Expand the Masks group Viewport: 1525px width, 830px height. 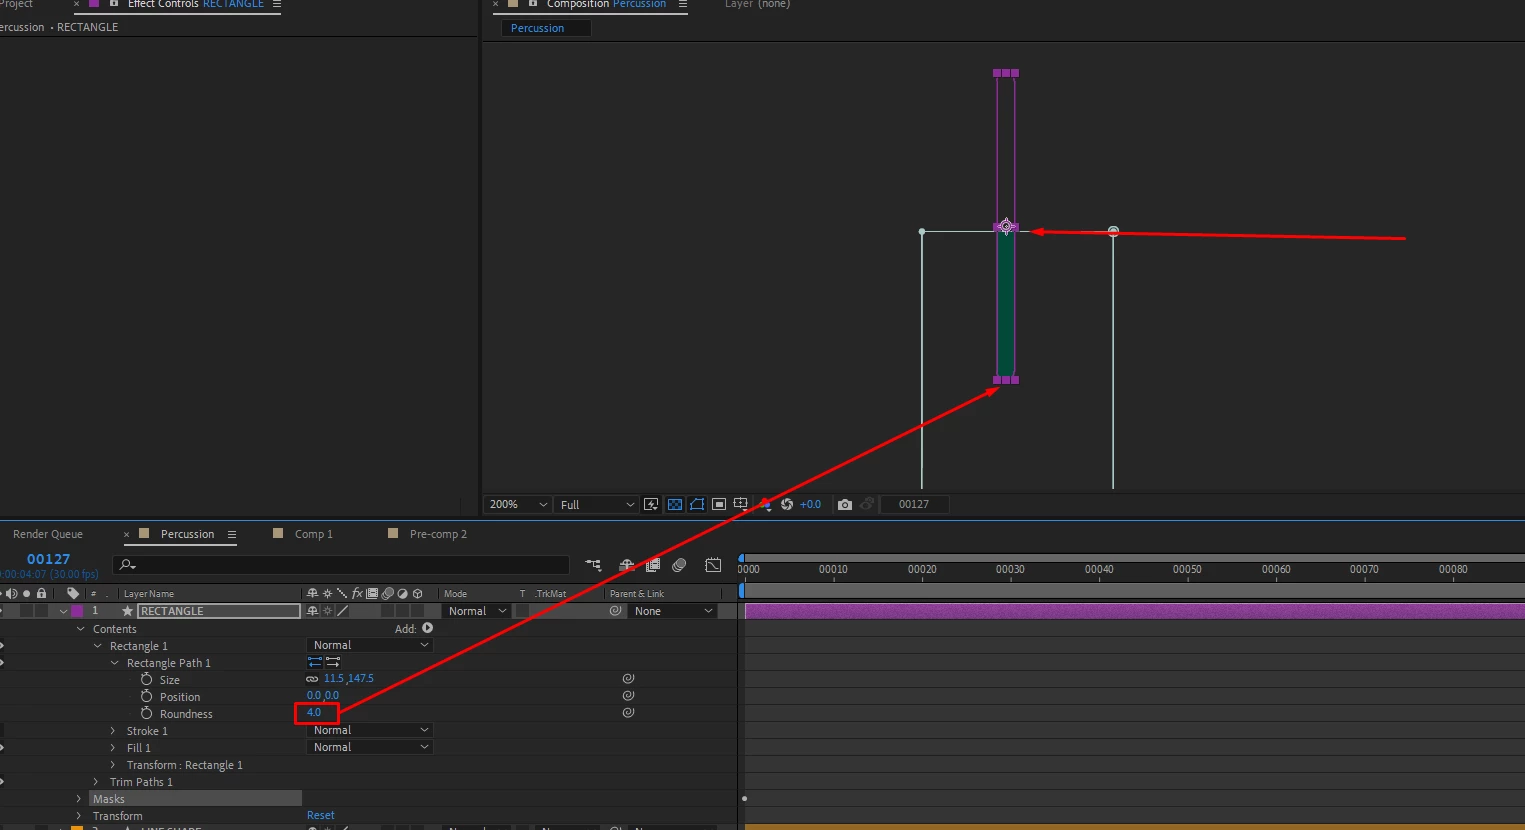pos(79,799)
